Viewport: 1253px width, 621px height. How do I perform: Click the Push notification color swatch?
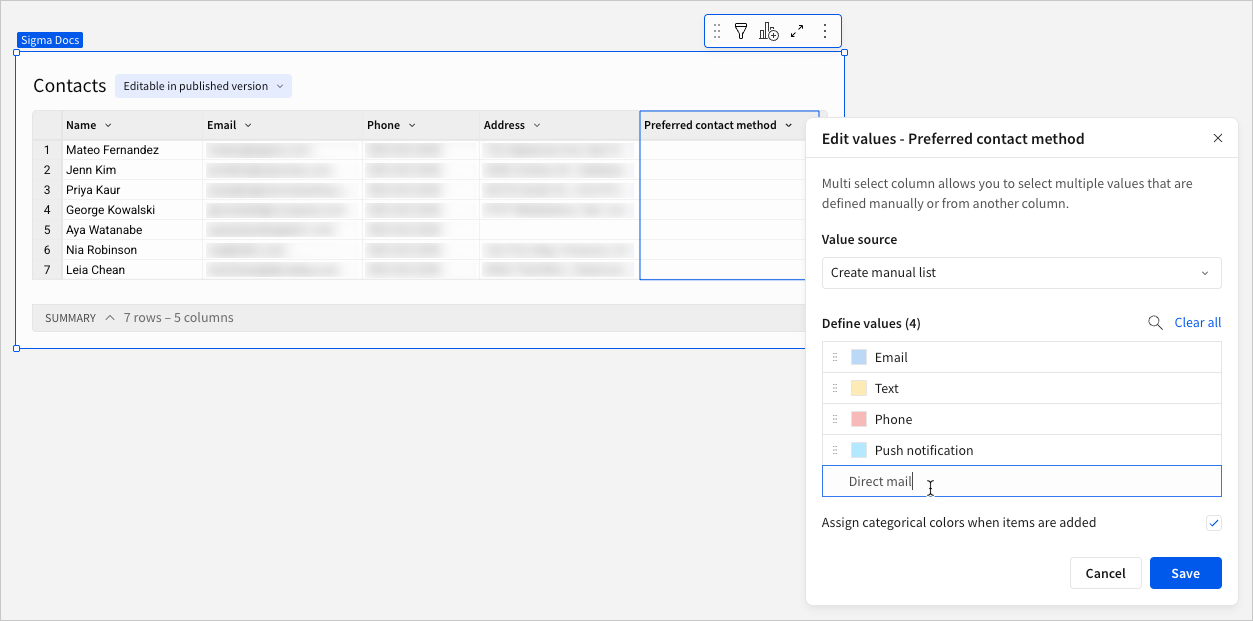[x=859, y=451]
